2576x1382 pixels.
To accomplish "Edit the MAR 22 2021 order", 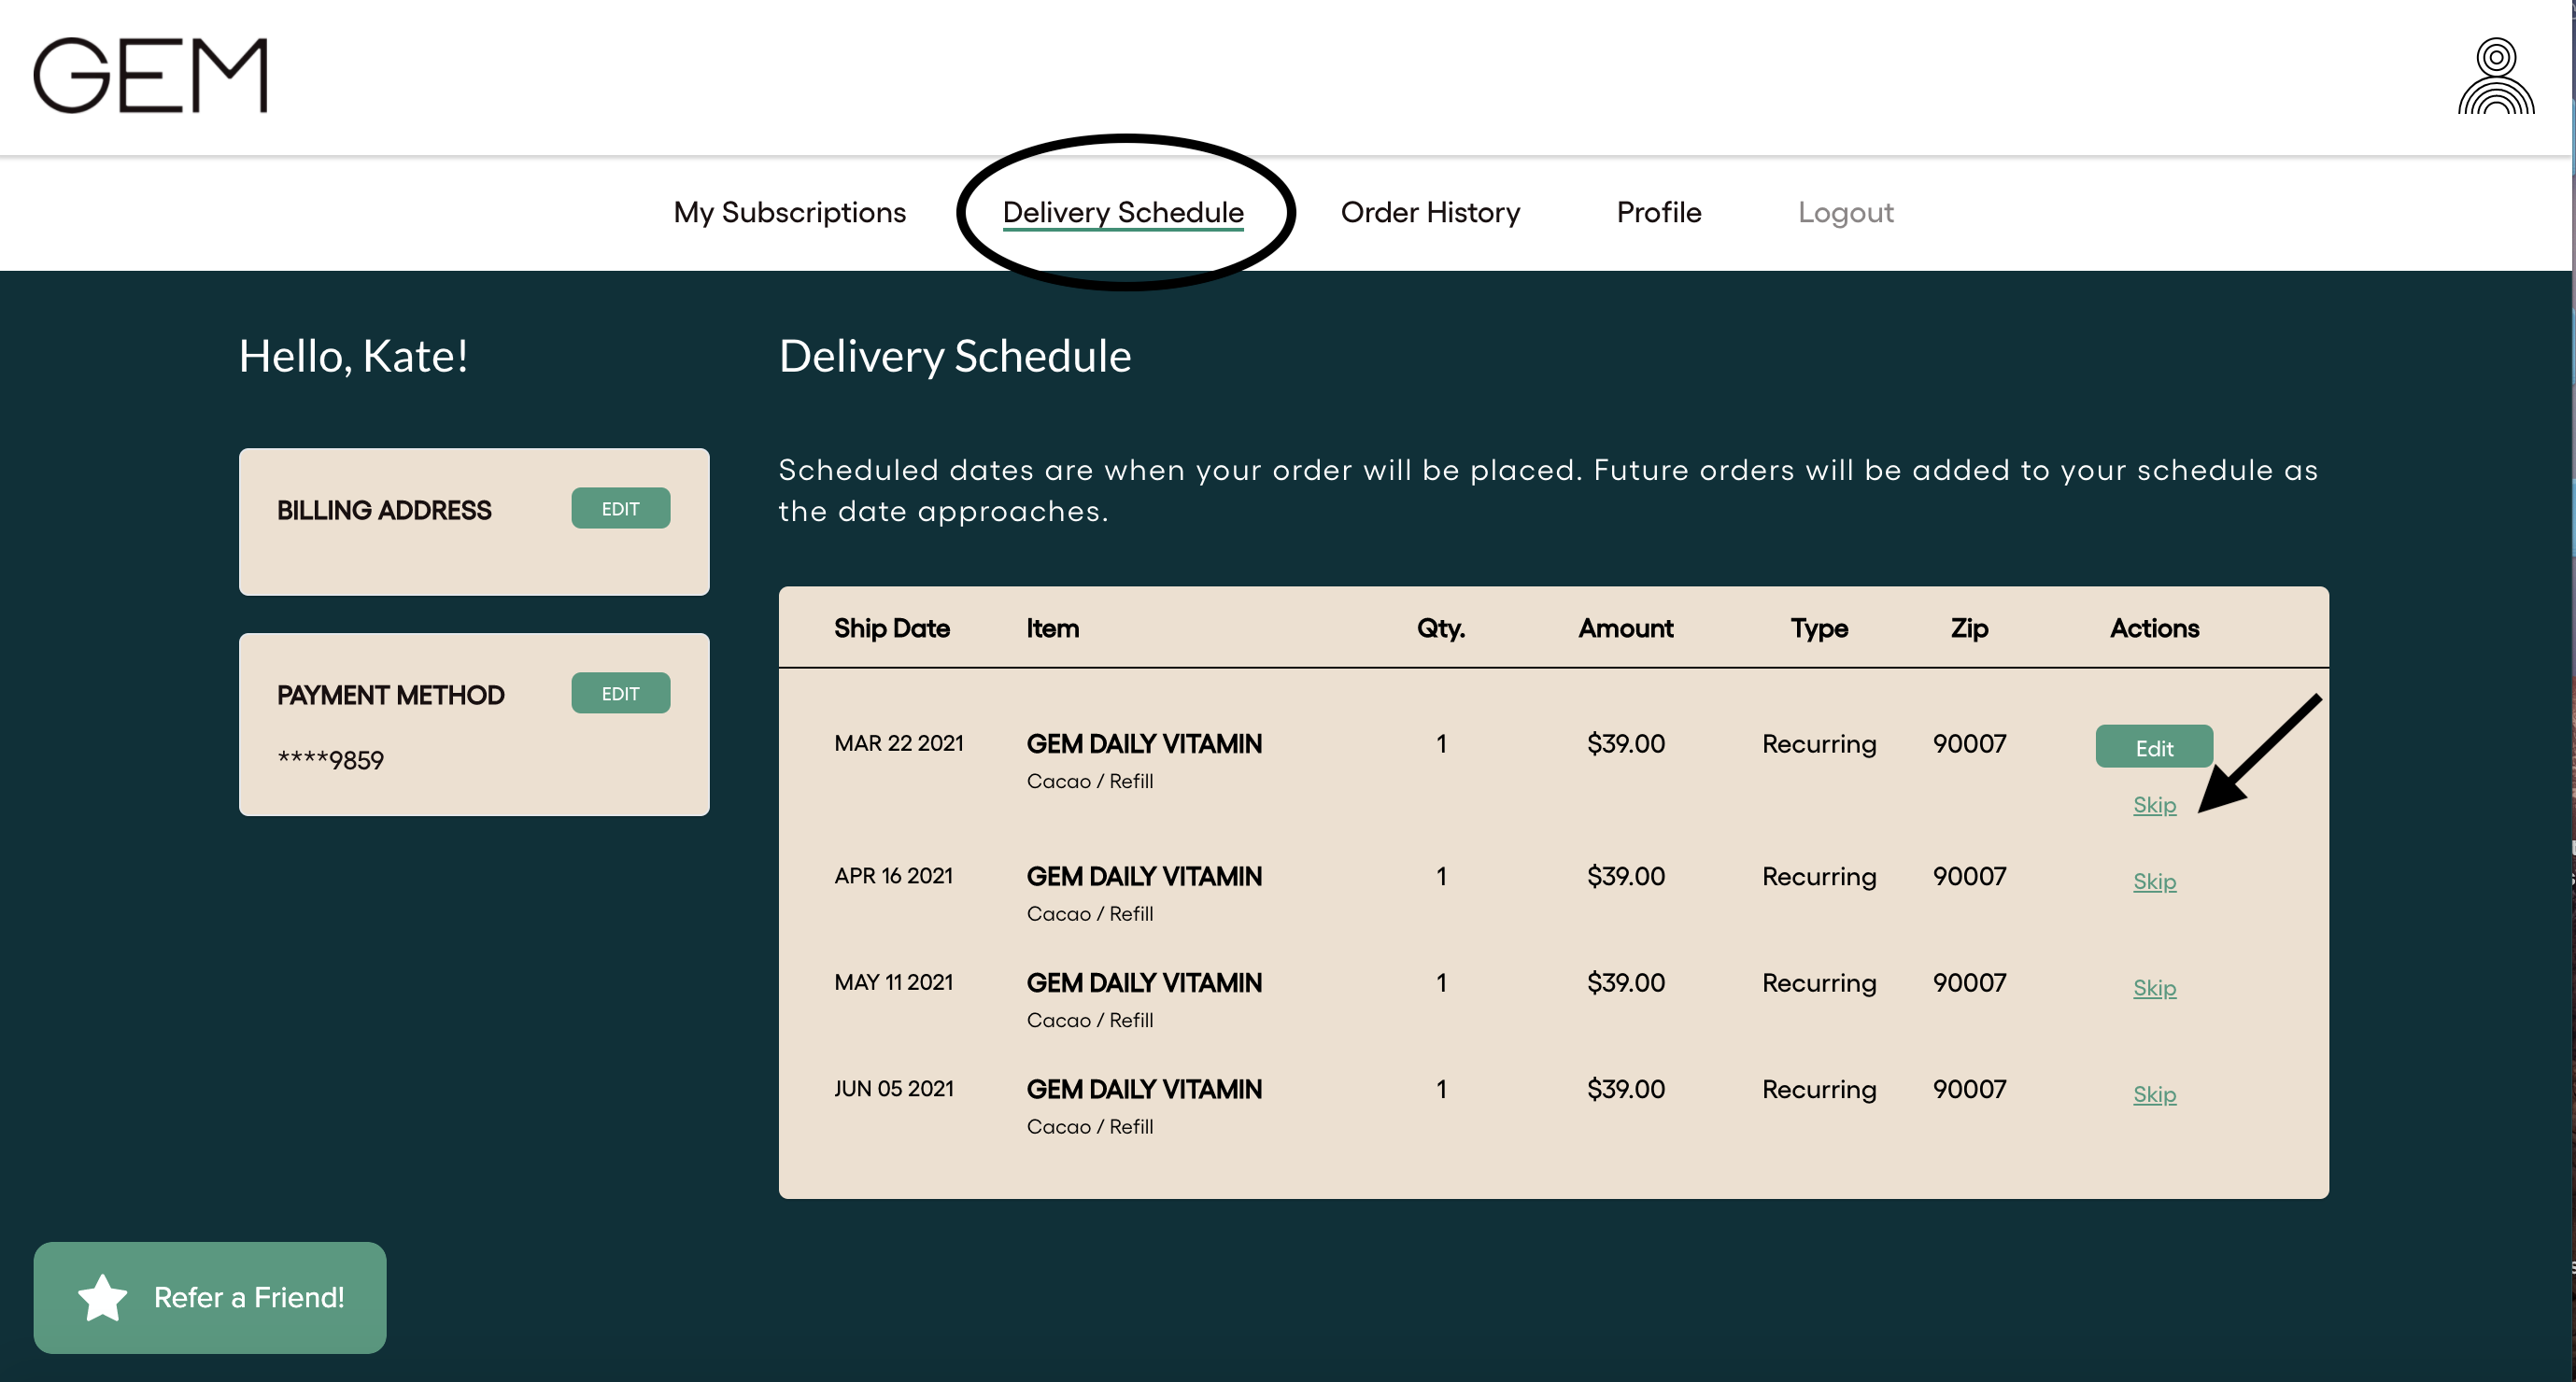I will click(2154, 747).
